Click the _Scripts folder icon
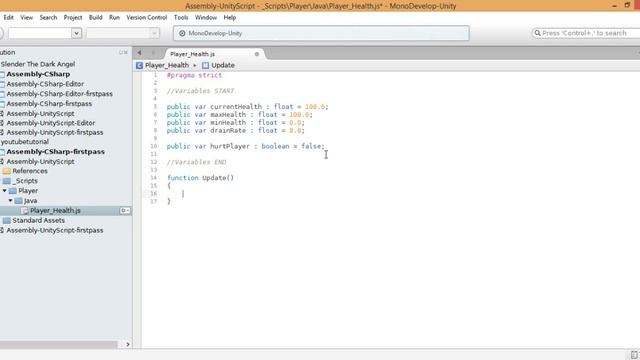The width and height of the screenshot is (640, 360). (7, 180)
